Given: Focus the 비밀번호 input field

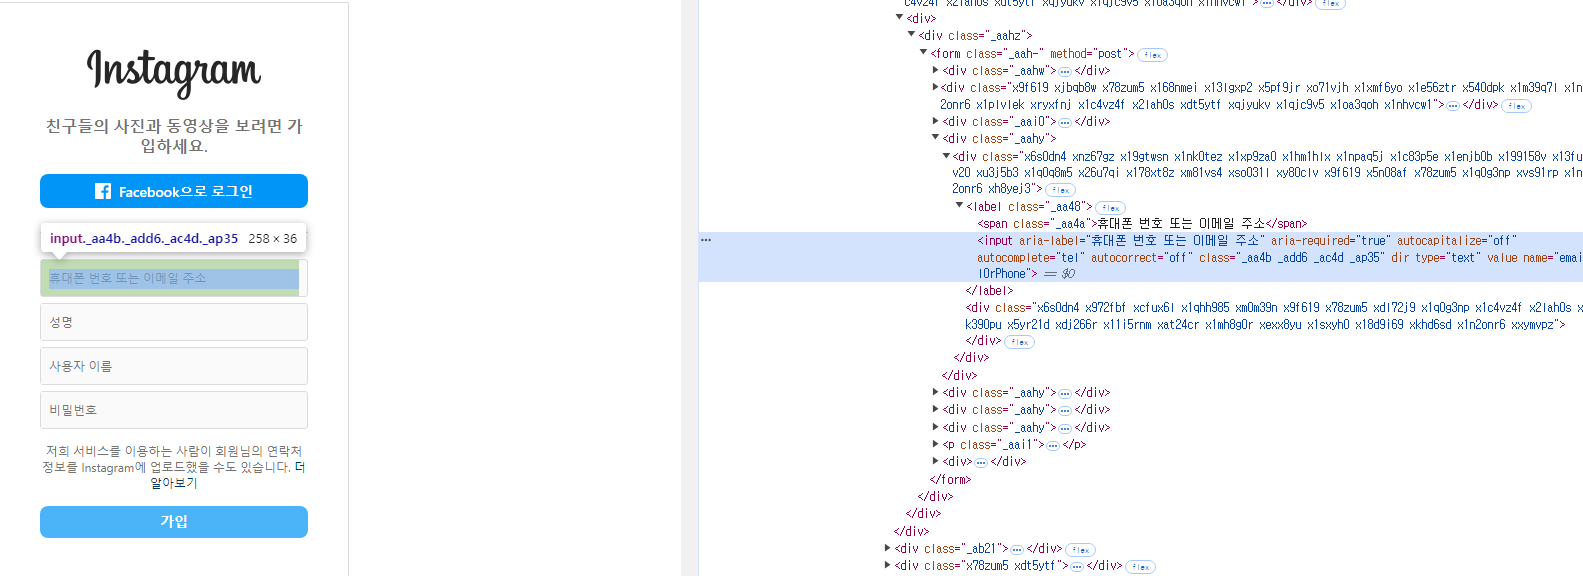Looking at the screenshot, I should pos(174,410).
